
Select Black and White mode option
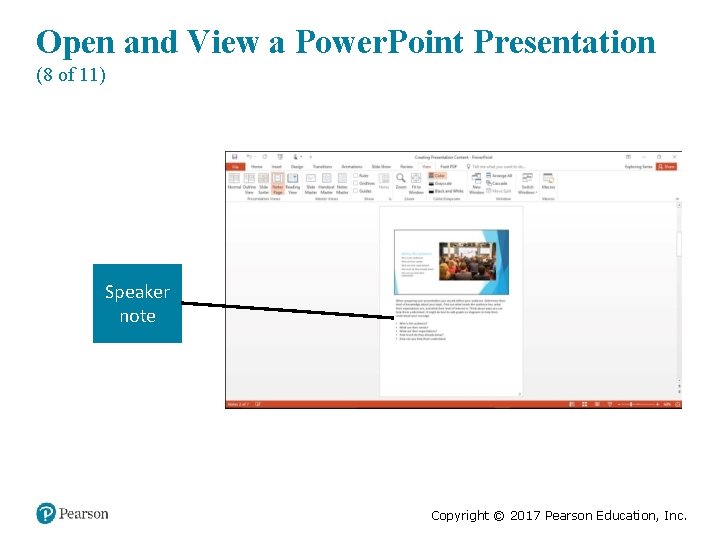[446, 191]
